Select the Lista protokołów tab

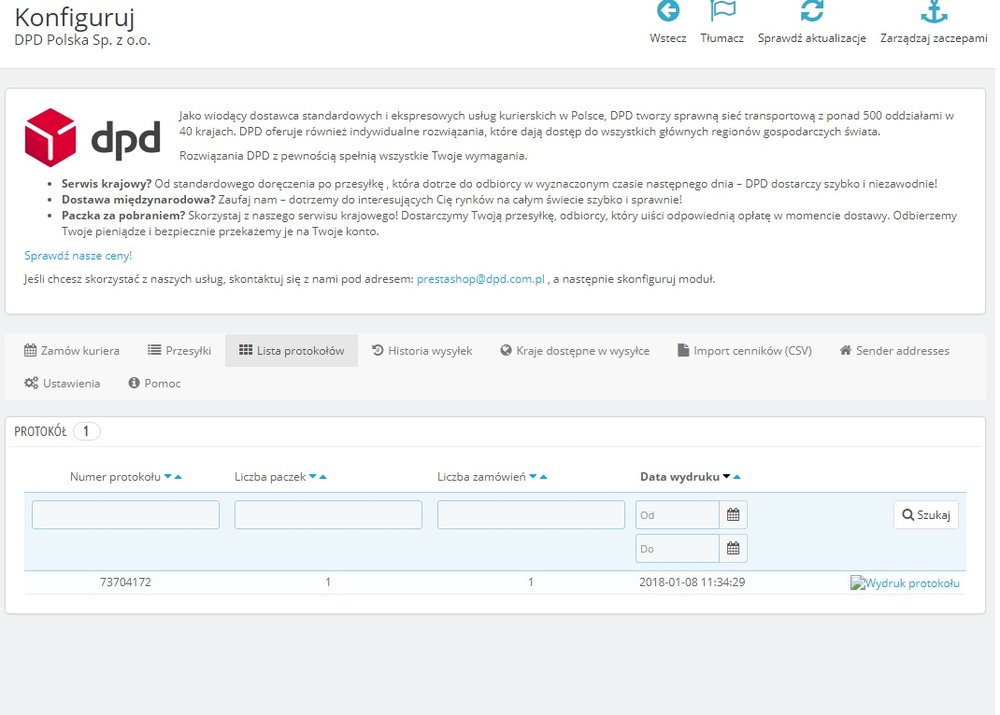291,350
